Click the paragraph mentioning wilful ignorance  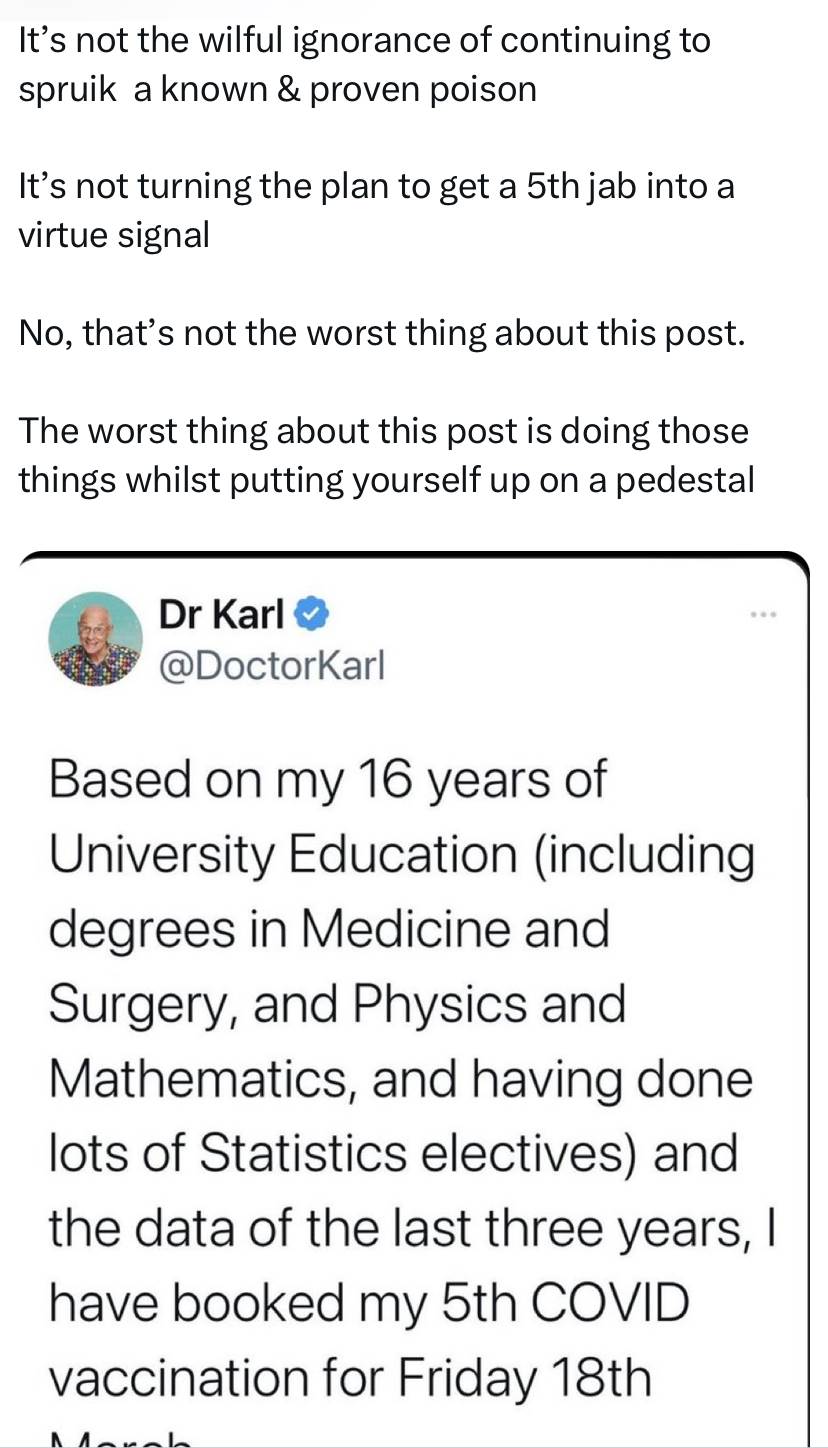(365, 65)
